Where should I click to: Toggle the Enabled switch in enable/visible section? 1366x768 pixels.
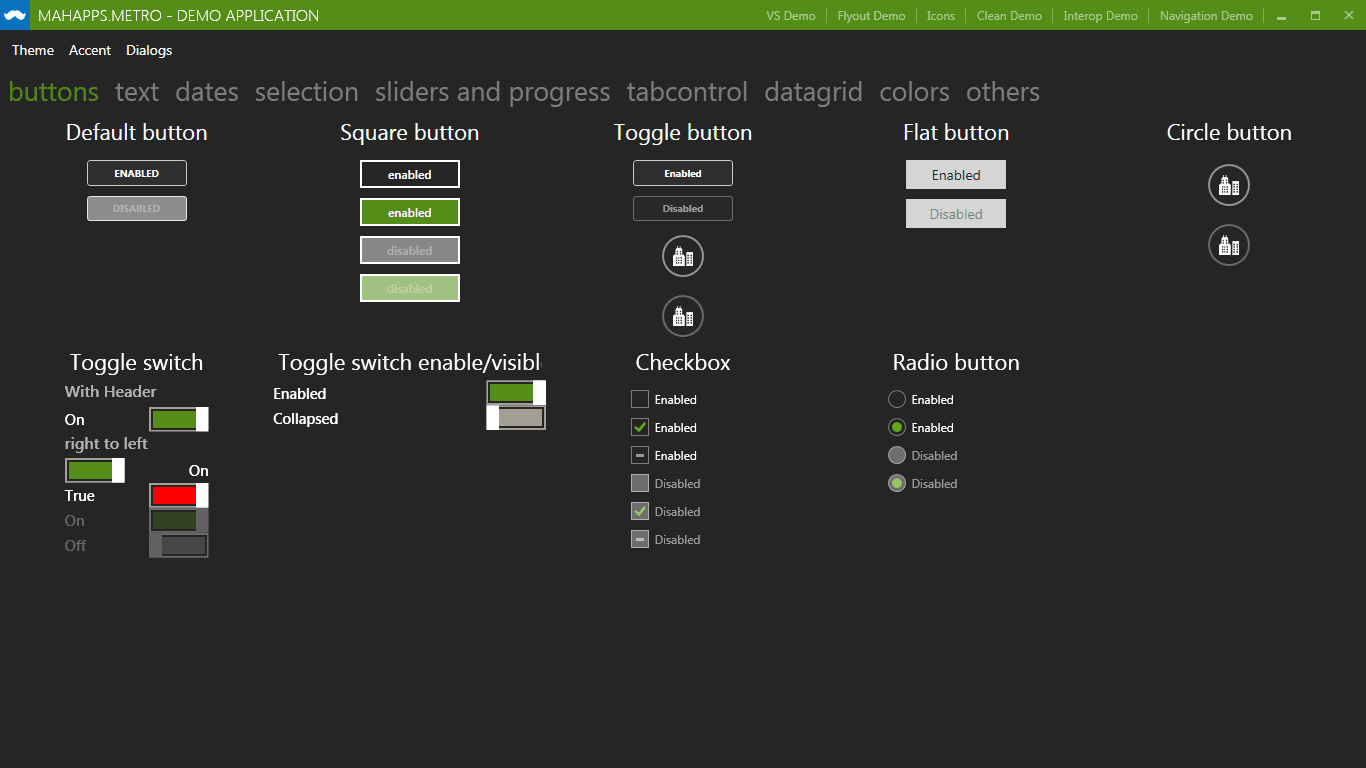(516, 394)
